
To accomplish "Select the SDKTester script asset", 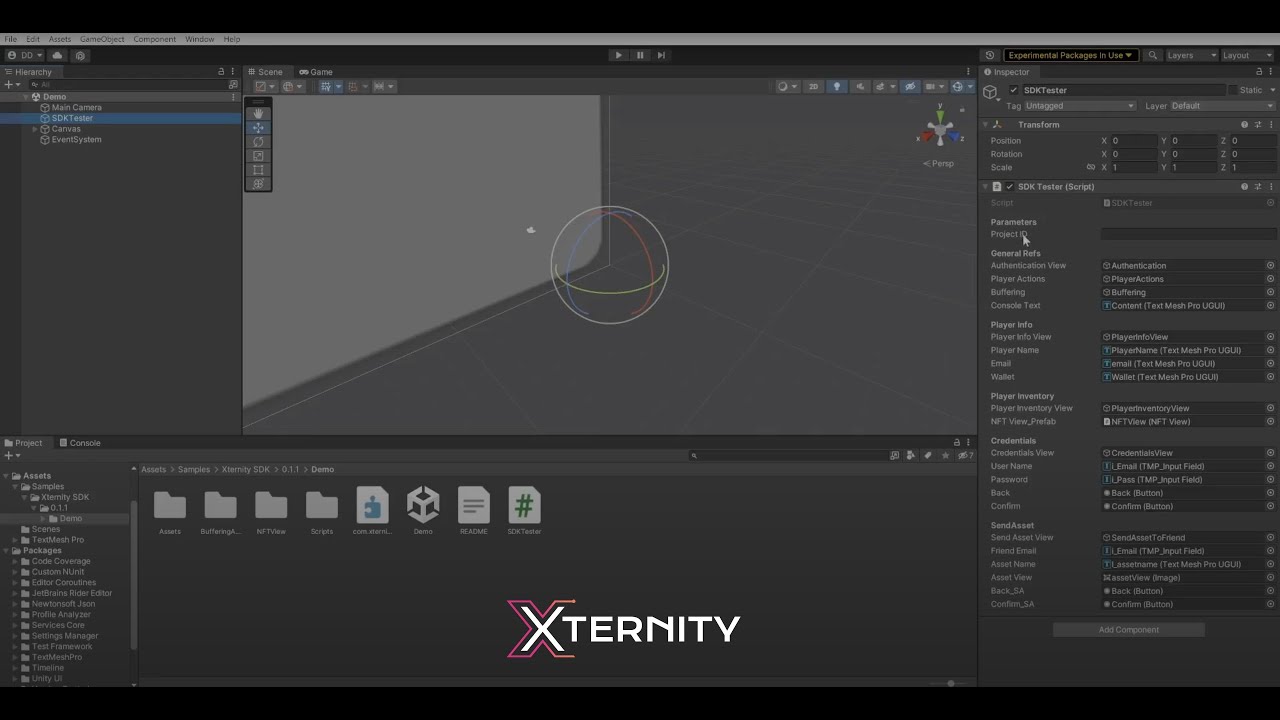I will (524, 512).
